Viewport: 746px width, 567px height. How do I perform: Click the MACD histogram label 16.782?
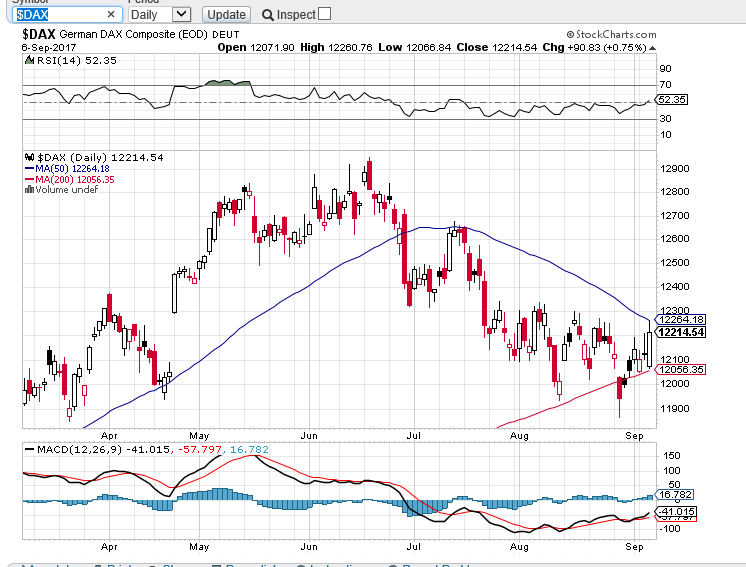[x=675, y=494]
